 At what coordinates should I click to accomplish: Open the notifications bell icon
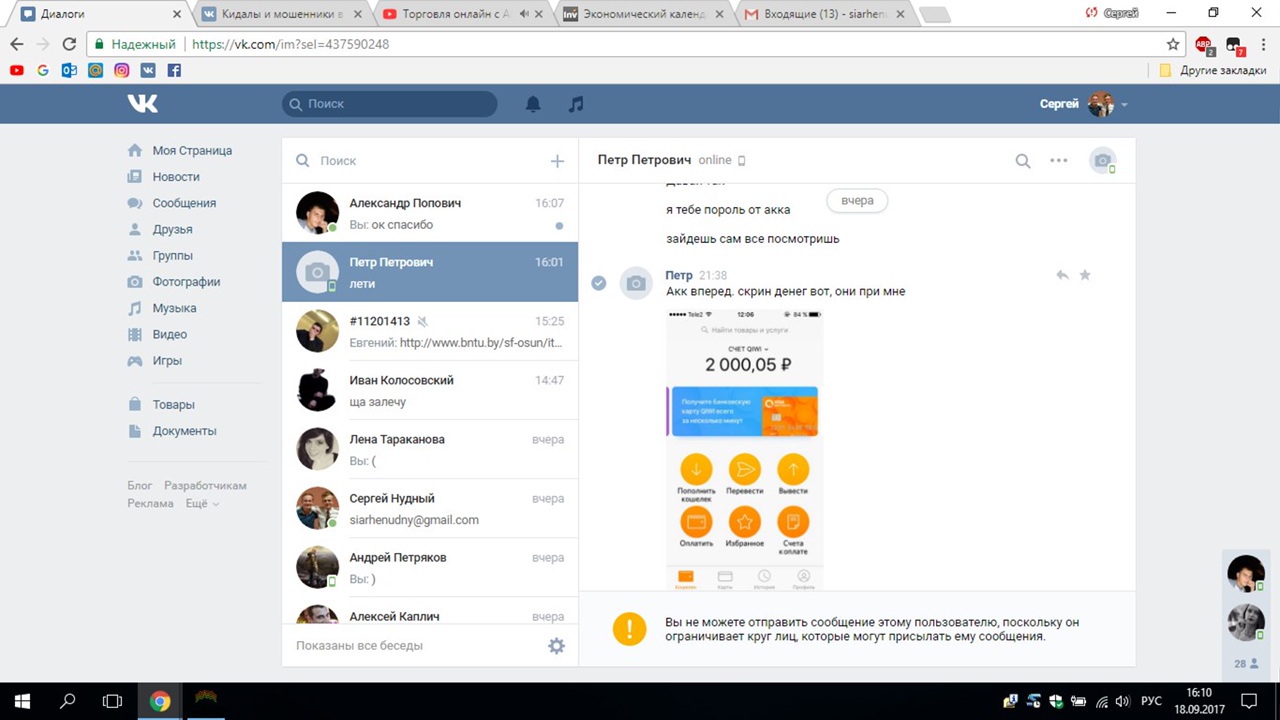click(534, 104)
